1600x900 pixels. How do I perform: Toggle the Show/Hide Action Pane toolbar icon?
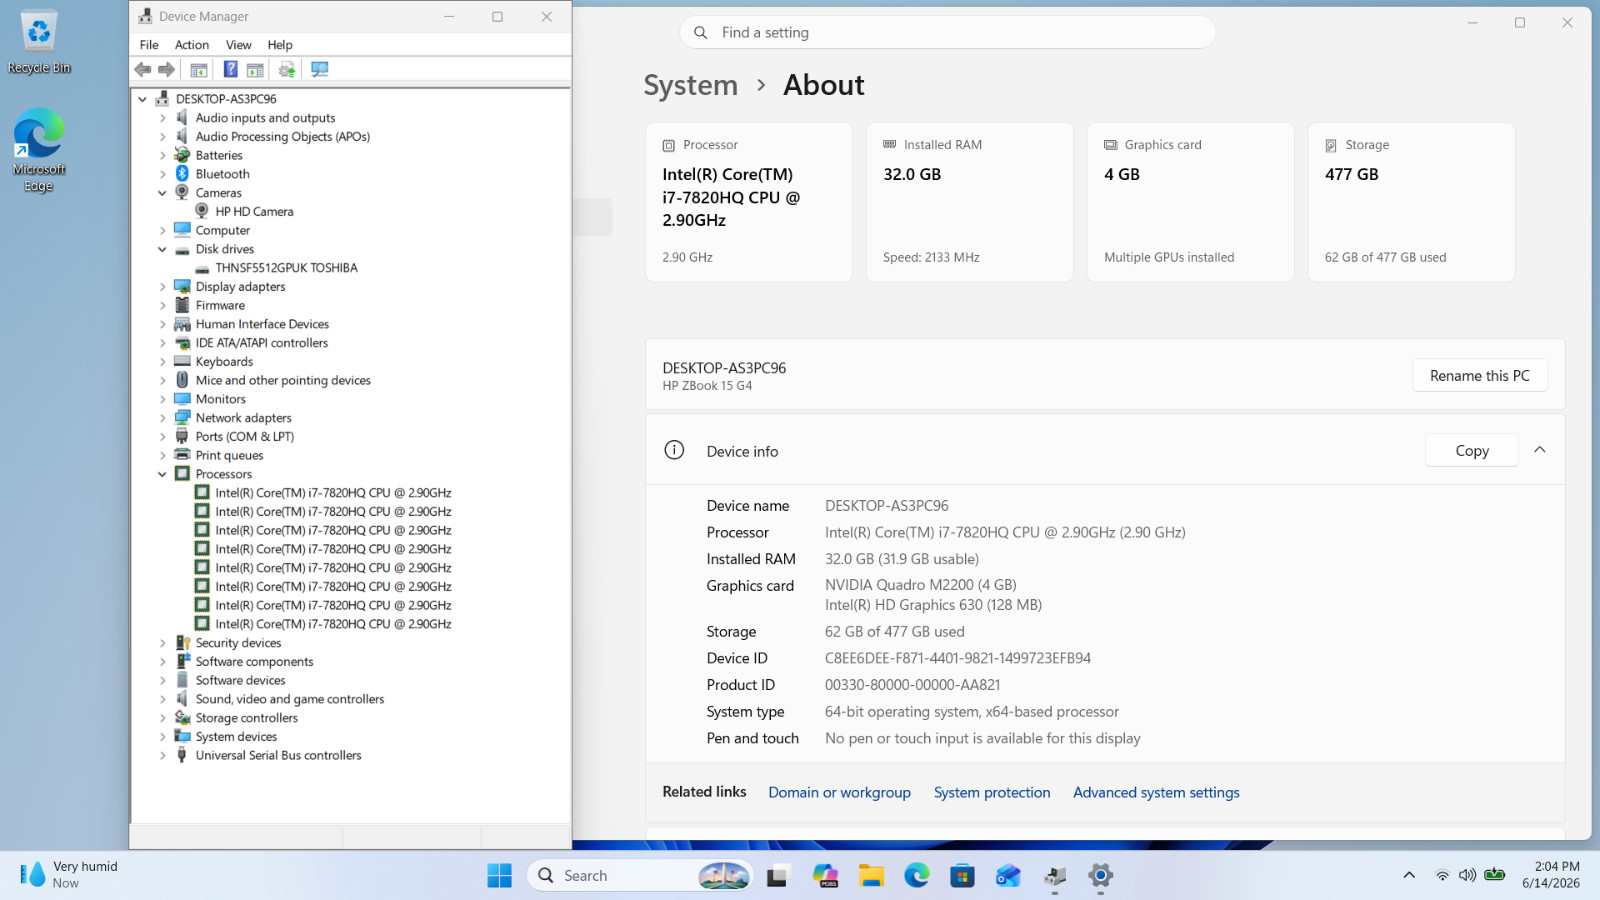coord(255,69)
